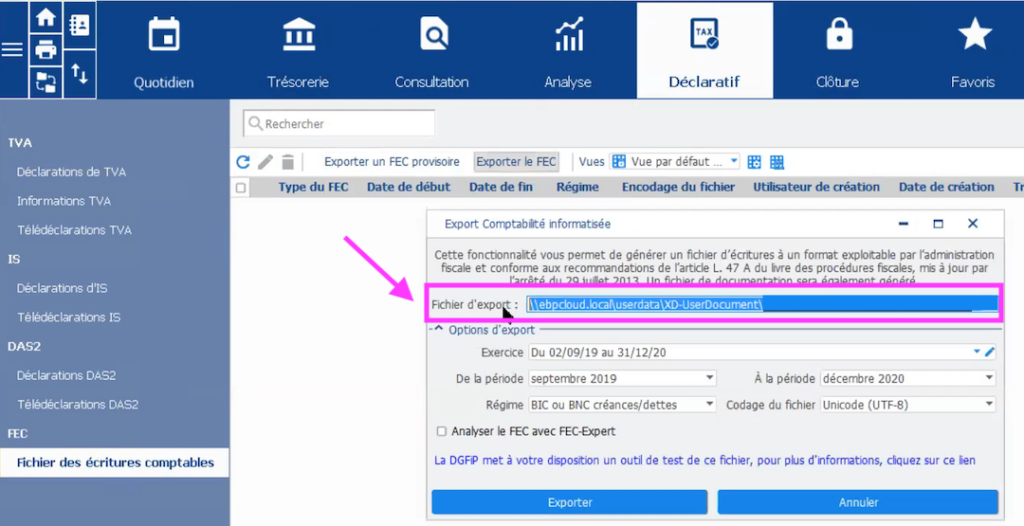Click the grid table icon in toolbar
This screenshot has height=526, width=1024.
pyautogui.click(x=776, y=162)
